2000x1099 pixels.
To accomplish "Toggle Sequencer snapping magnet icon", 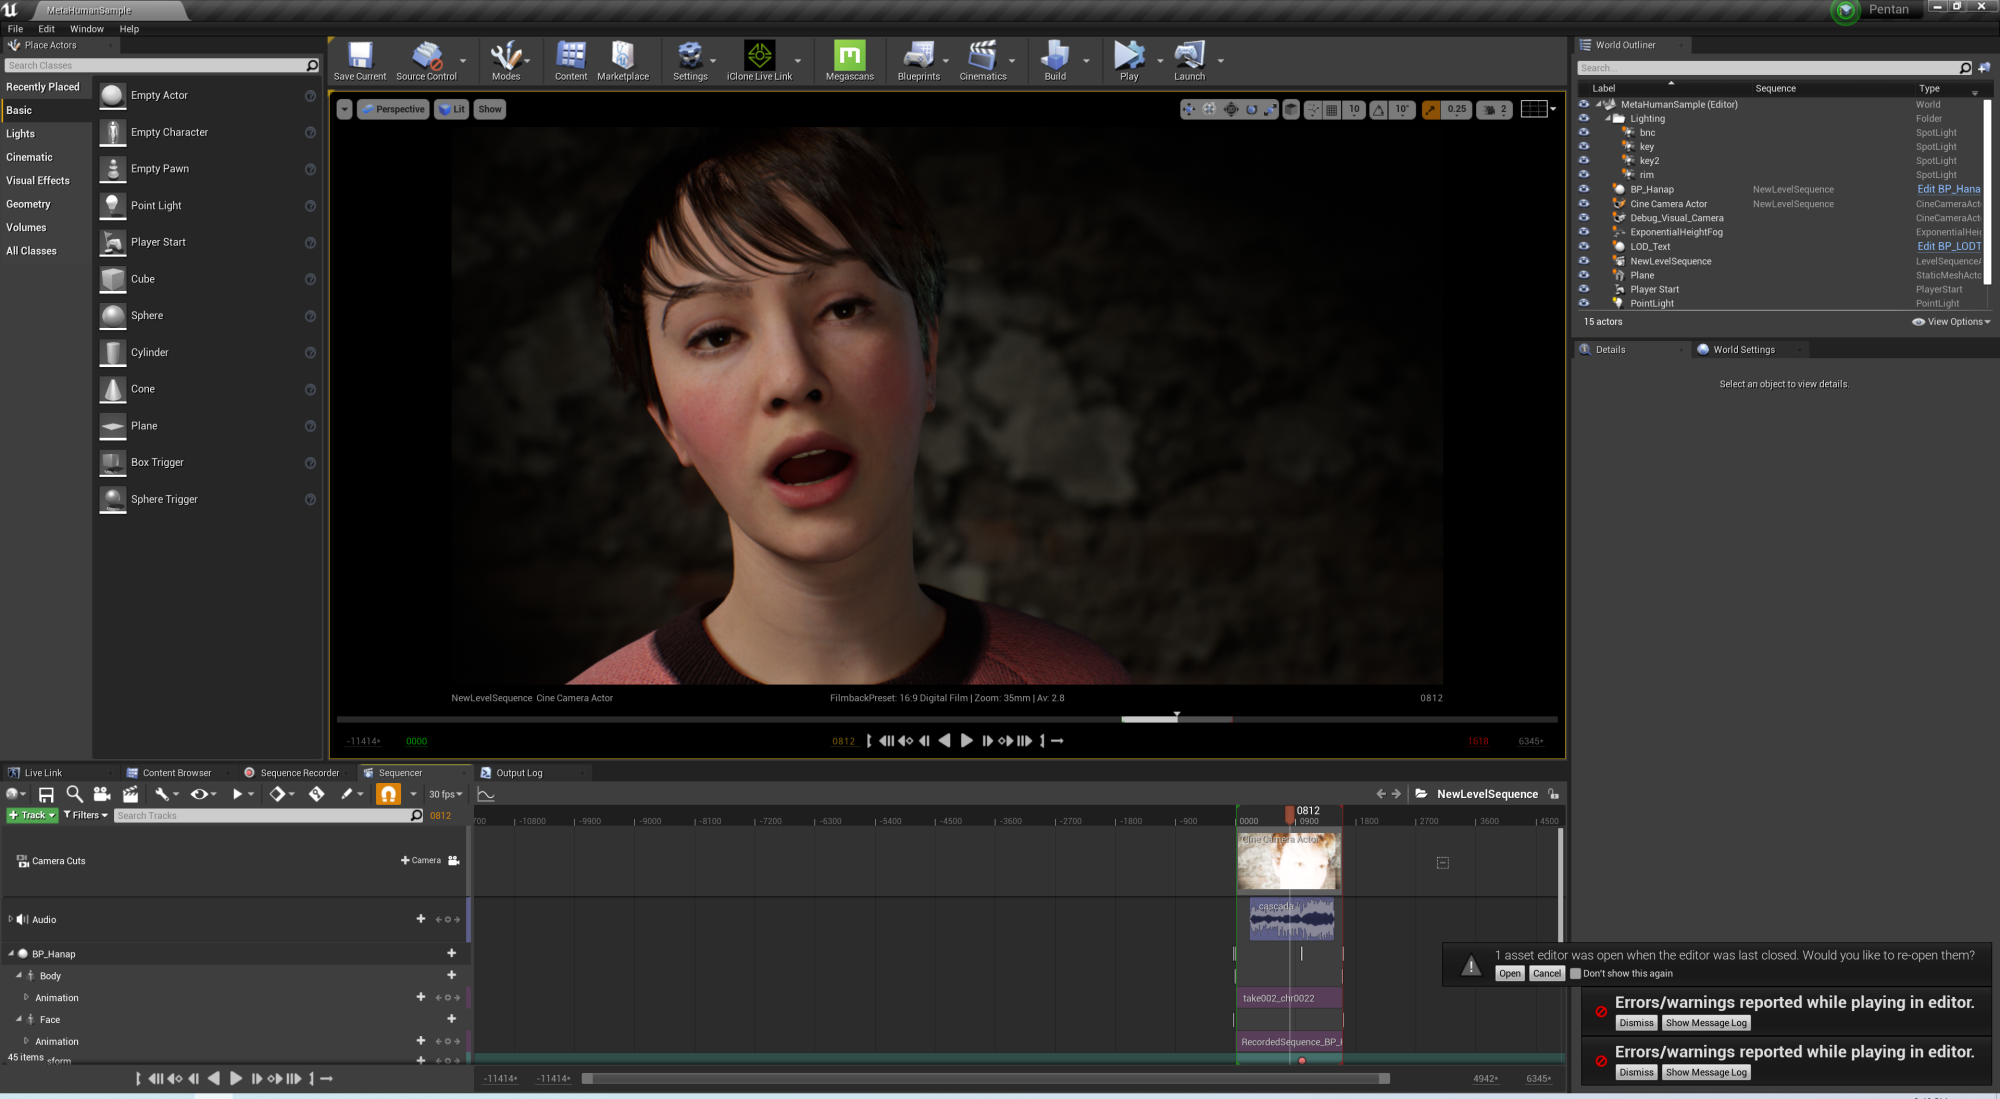I will (388, 794).
